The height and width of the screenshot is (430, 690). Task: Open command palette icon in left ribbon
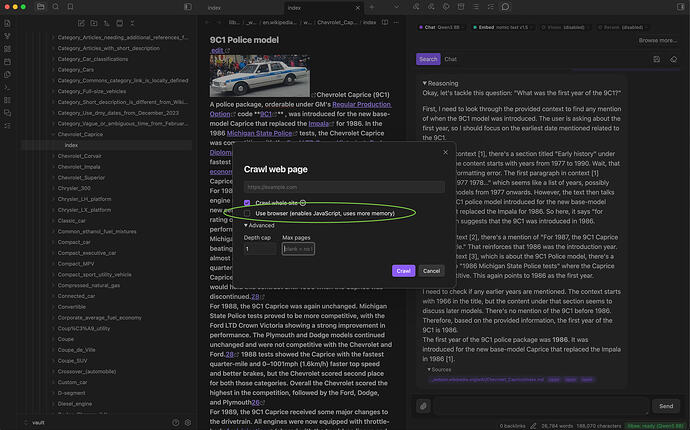pyautogui.click(x=7, y=87)
